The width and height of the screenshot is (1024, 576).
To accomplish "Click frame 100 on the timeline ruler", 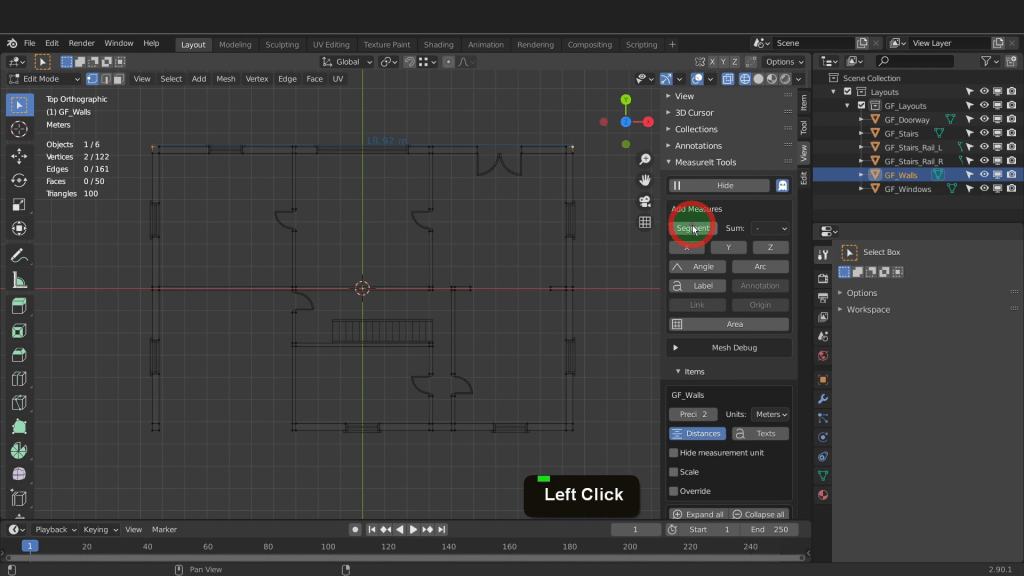I will click(x=328, y=547).
